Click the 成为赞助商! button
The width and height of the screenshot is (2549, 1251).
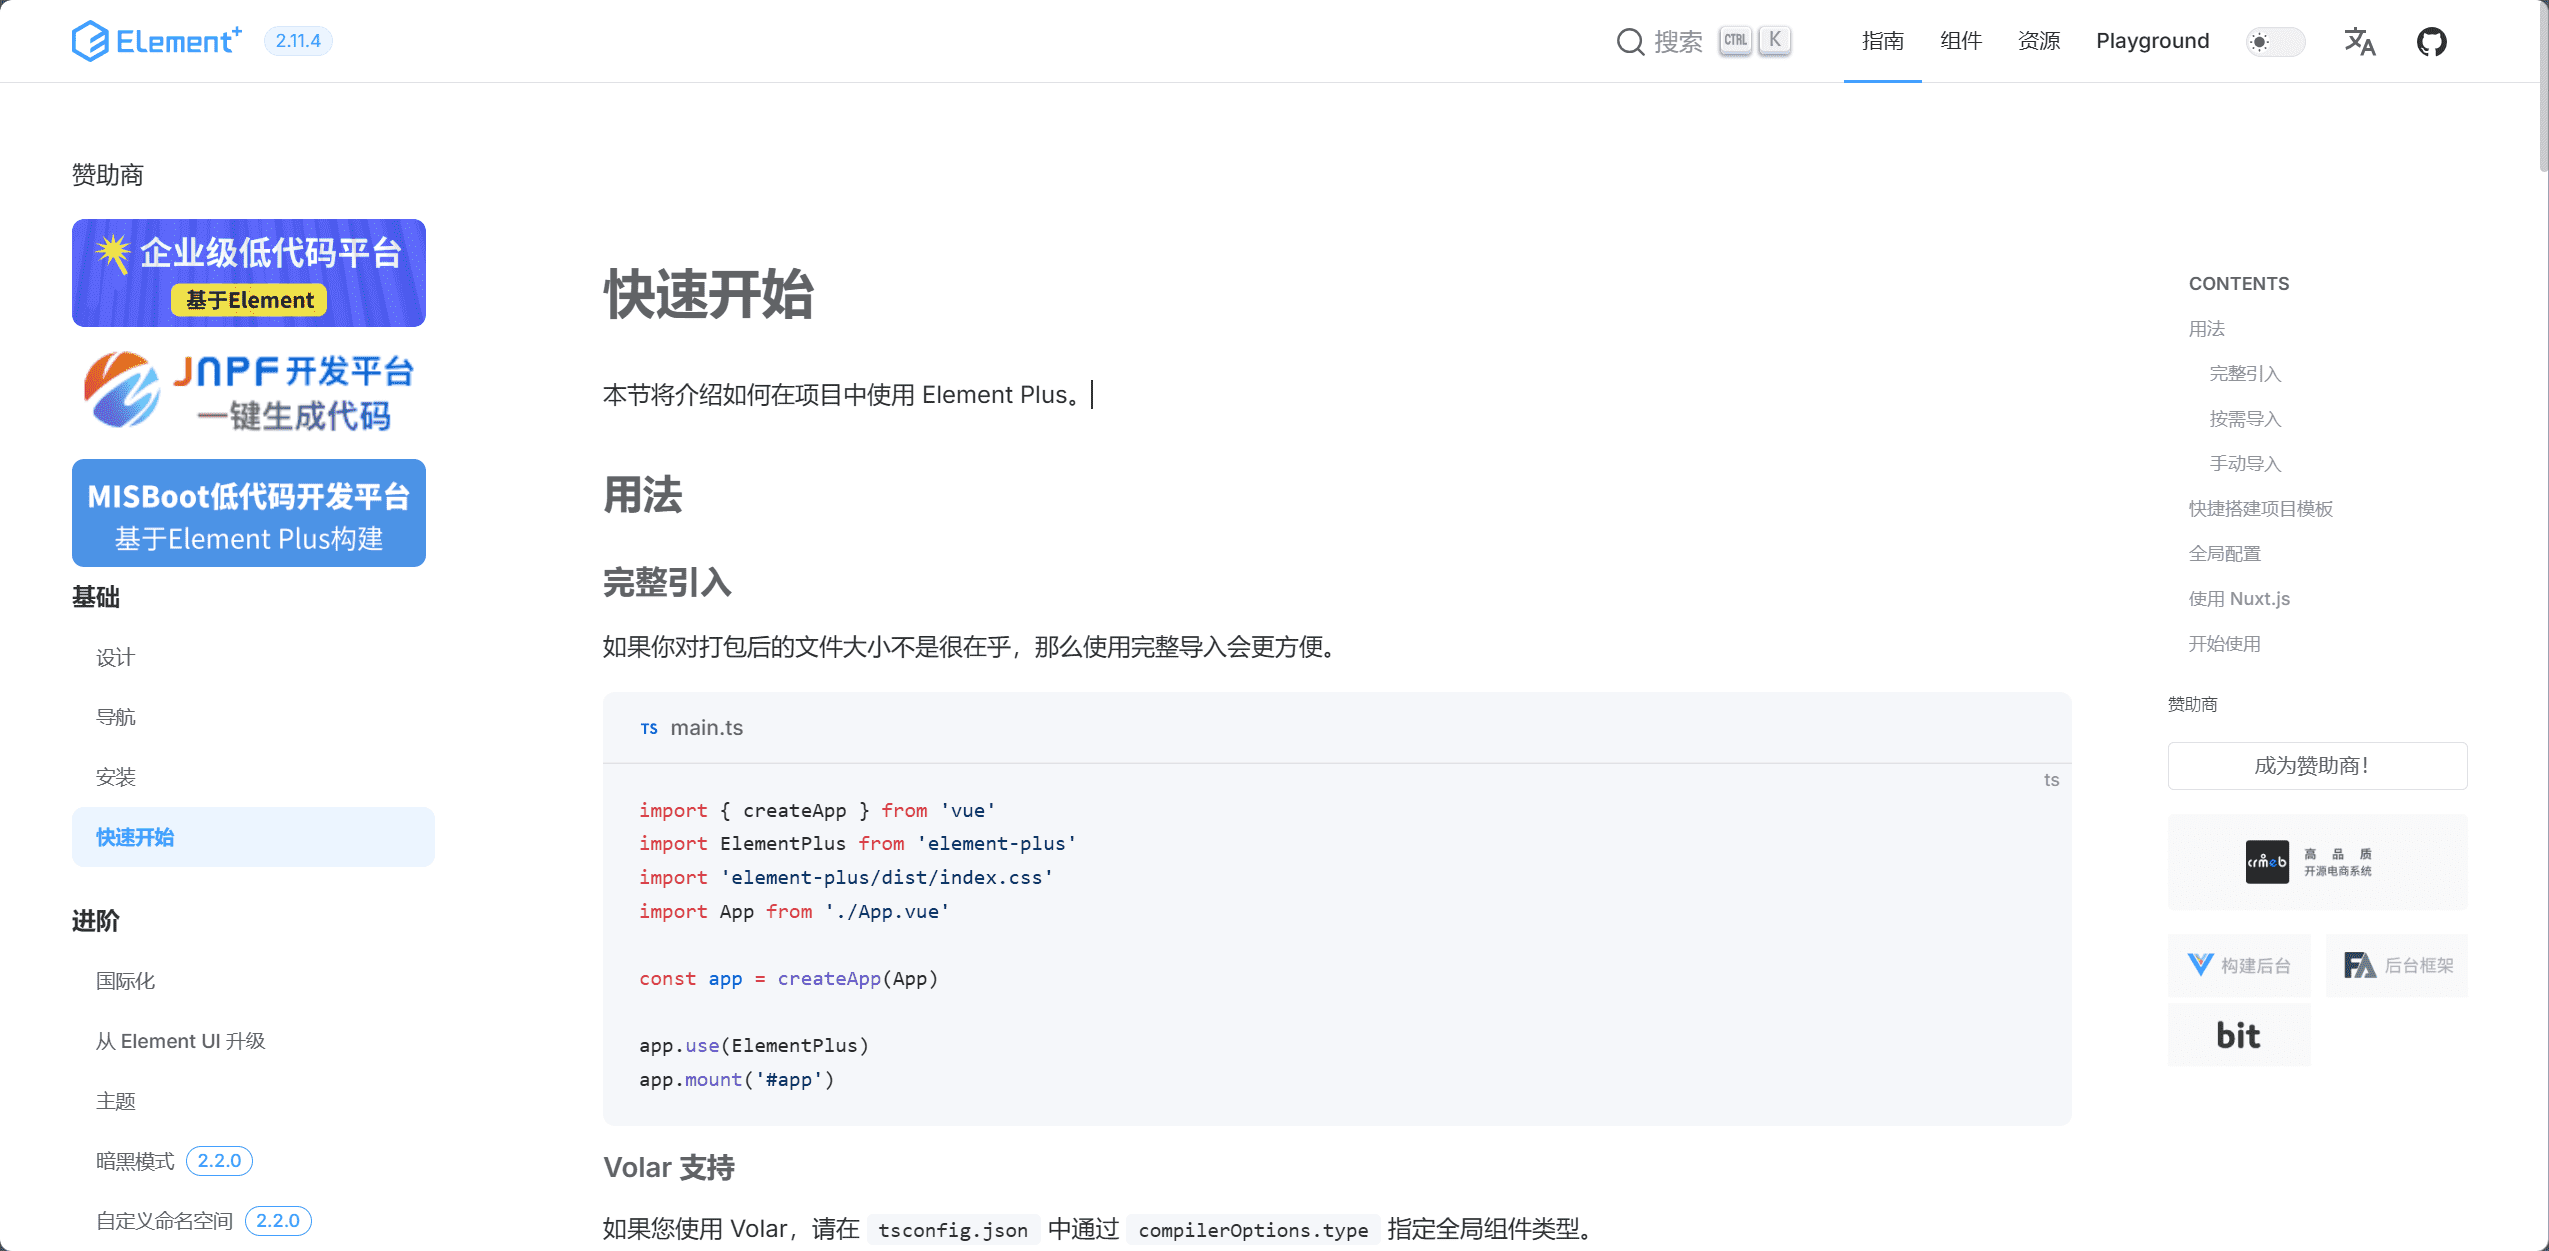[x=2317, y=765]
